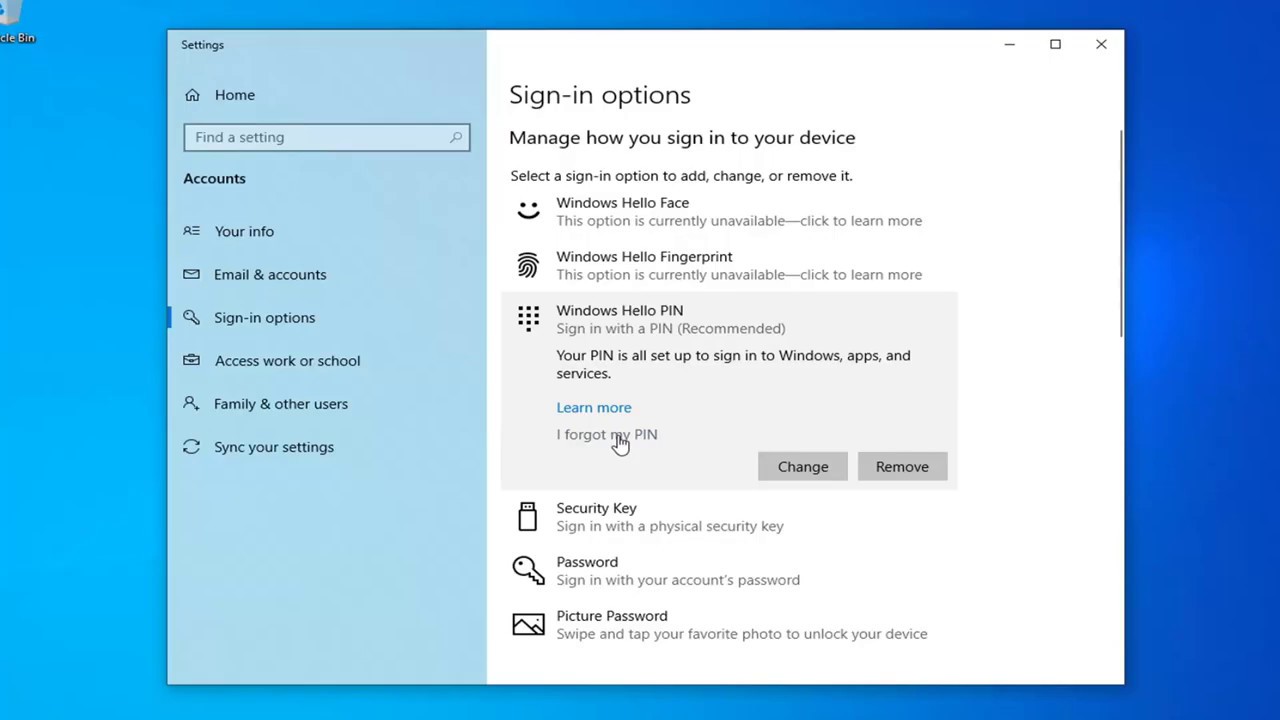The height and width of the screenshot is (720, 1280).
Task: Click the Picture Password image icon
Action: [x=528, y=624]
